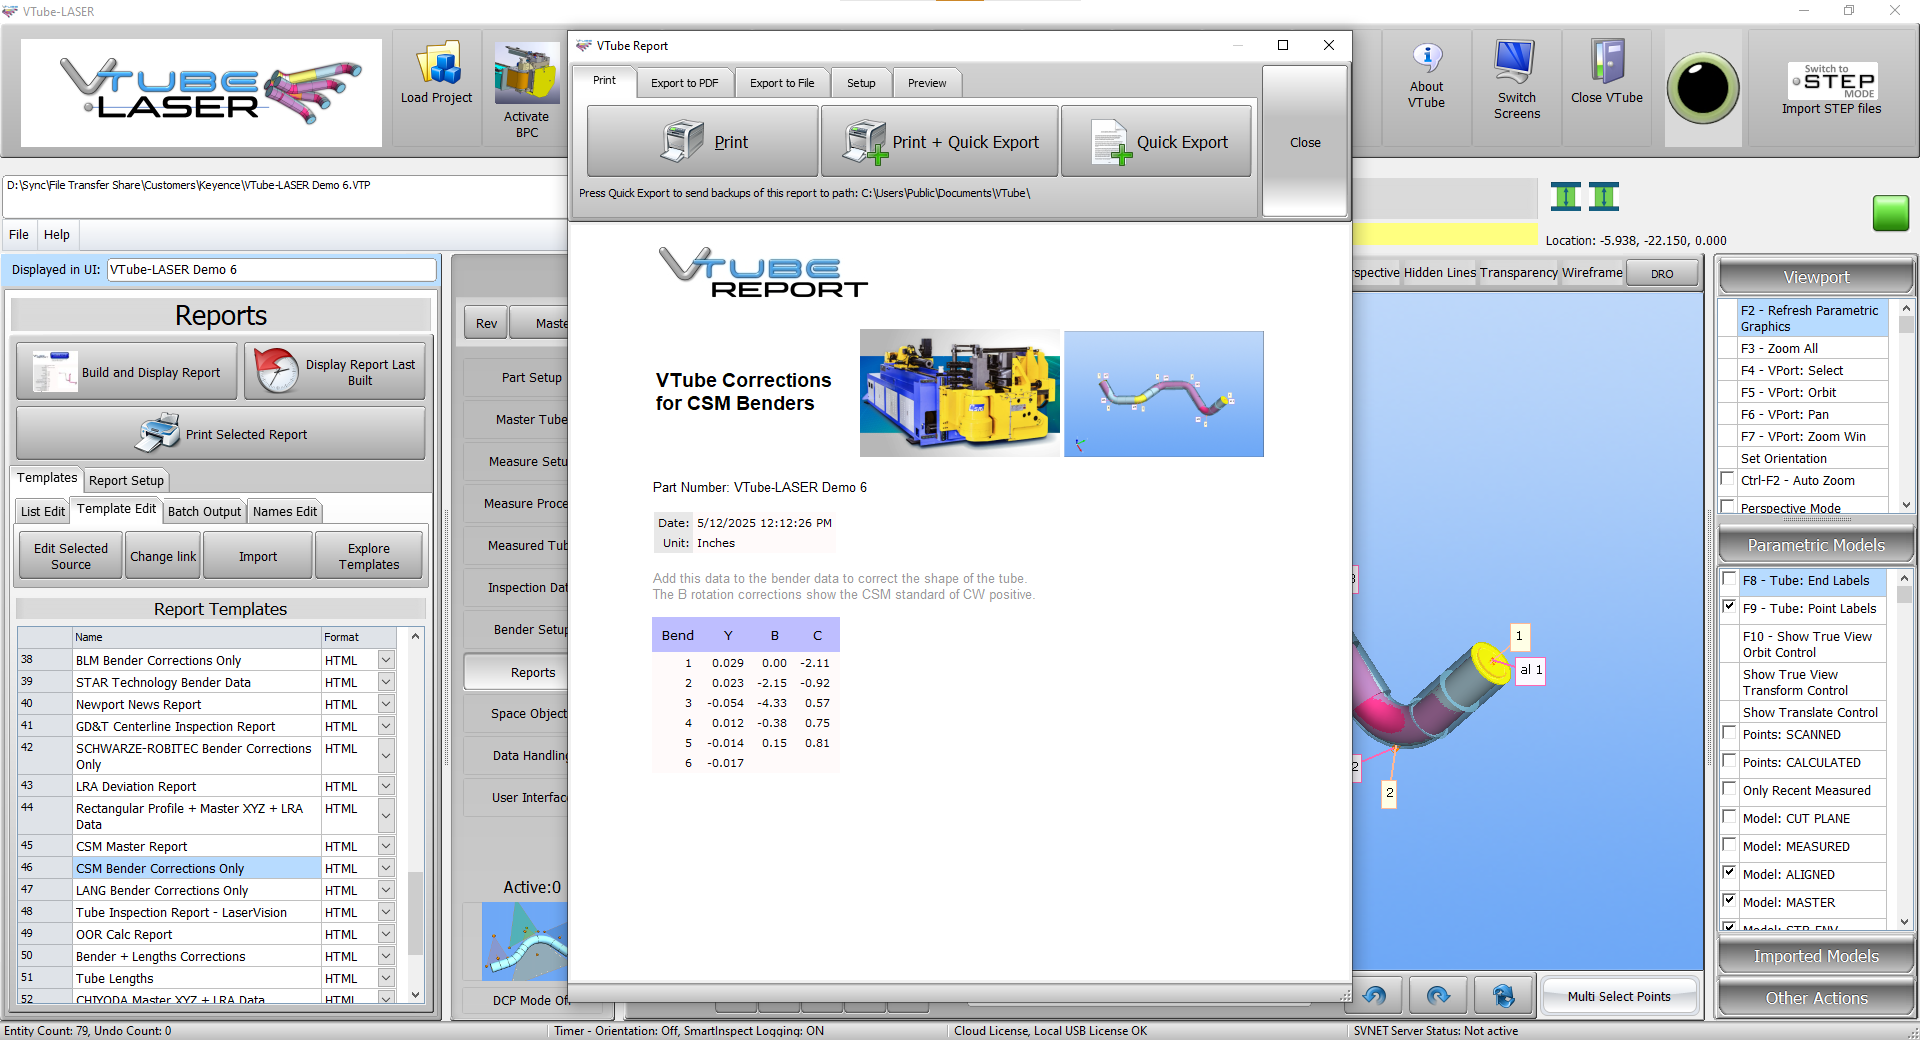The height and width of the screenshot is (1040, 1920).
Task: Uncheck F9 Tube Point Labels
Action: click(1729, 607)
